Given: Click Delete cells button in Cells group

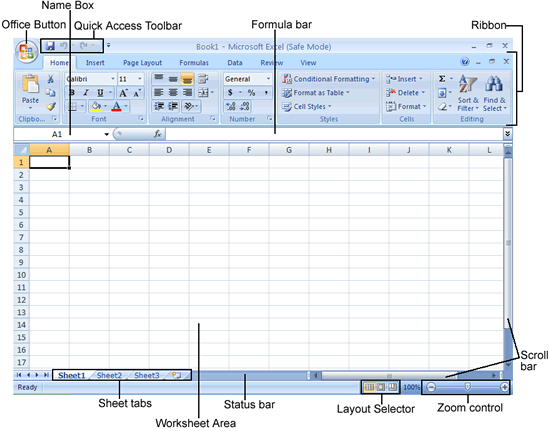Looking at the screenshot, I should tap(405, 93).
